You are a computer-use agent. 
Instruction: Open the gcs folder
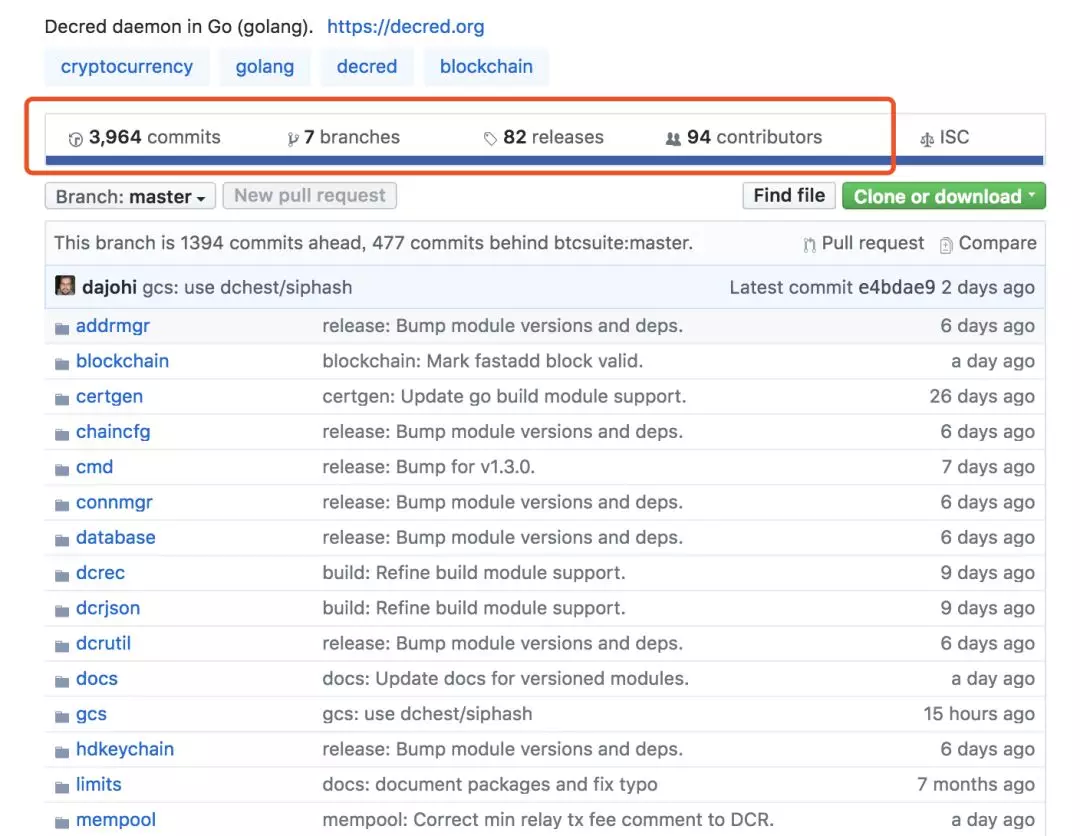(91, 714)
